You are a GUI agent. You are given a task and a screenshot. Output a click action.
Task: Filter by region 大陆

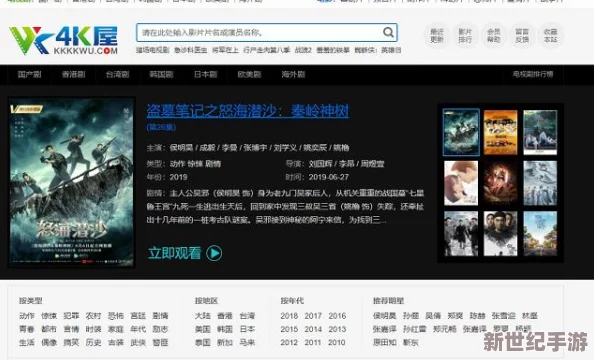pos(203,316)
